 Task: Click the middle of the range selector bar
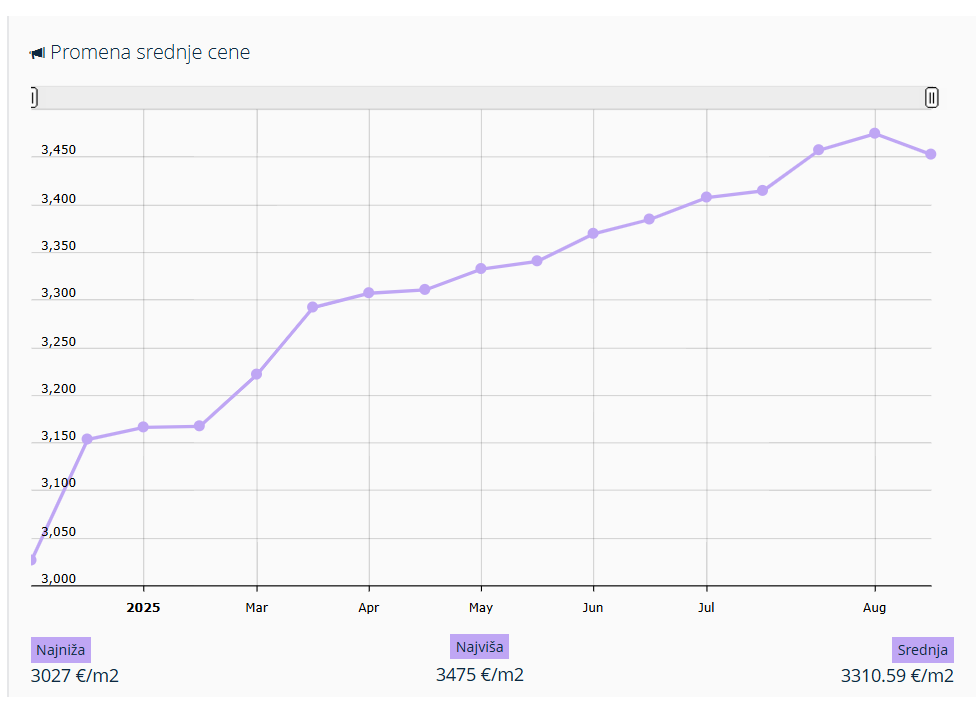[482, 97]
